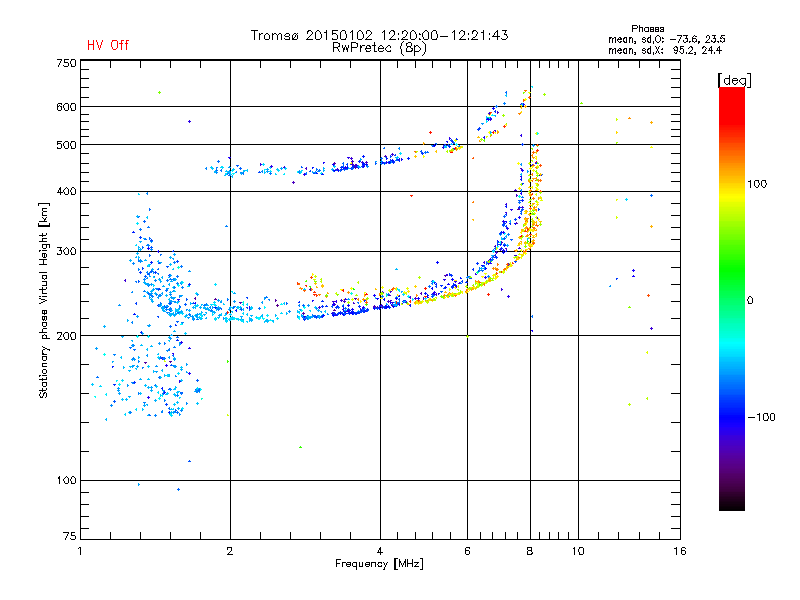Click the phase colorbar gradient

tap(732, 298)
